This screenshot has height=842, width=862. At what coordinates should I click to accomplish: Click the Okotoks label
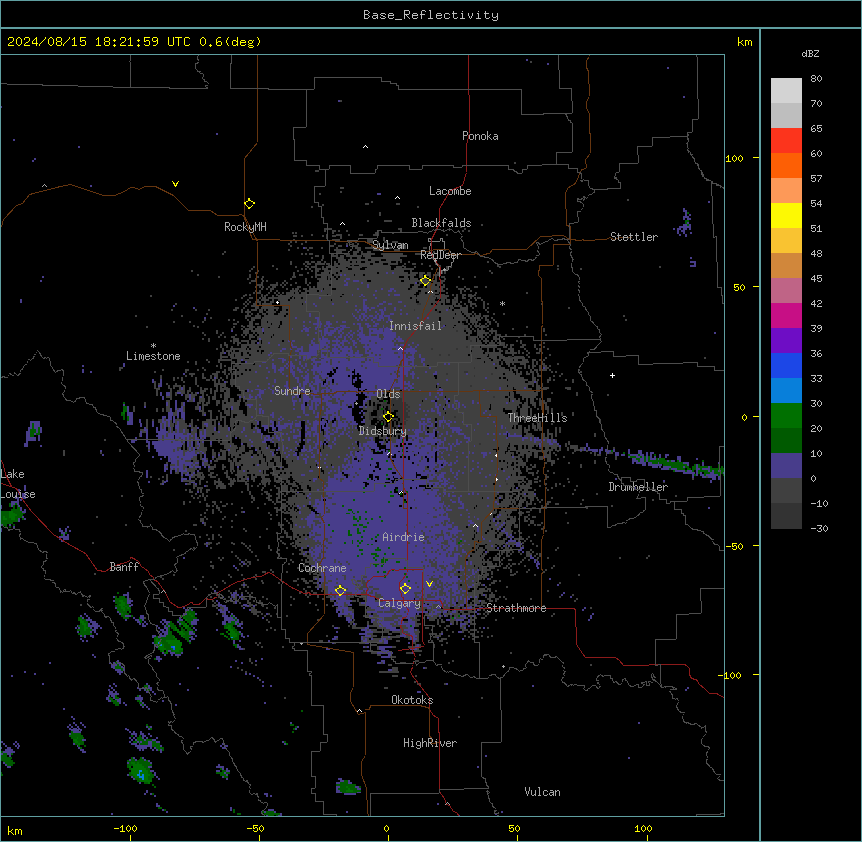coord(412,700)
